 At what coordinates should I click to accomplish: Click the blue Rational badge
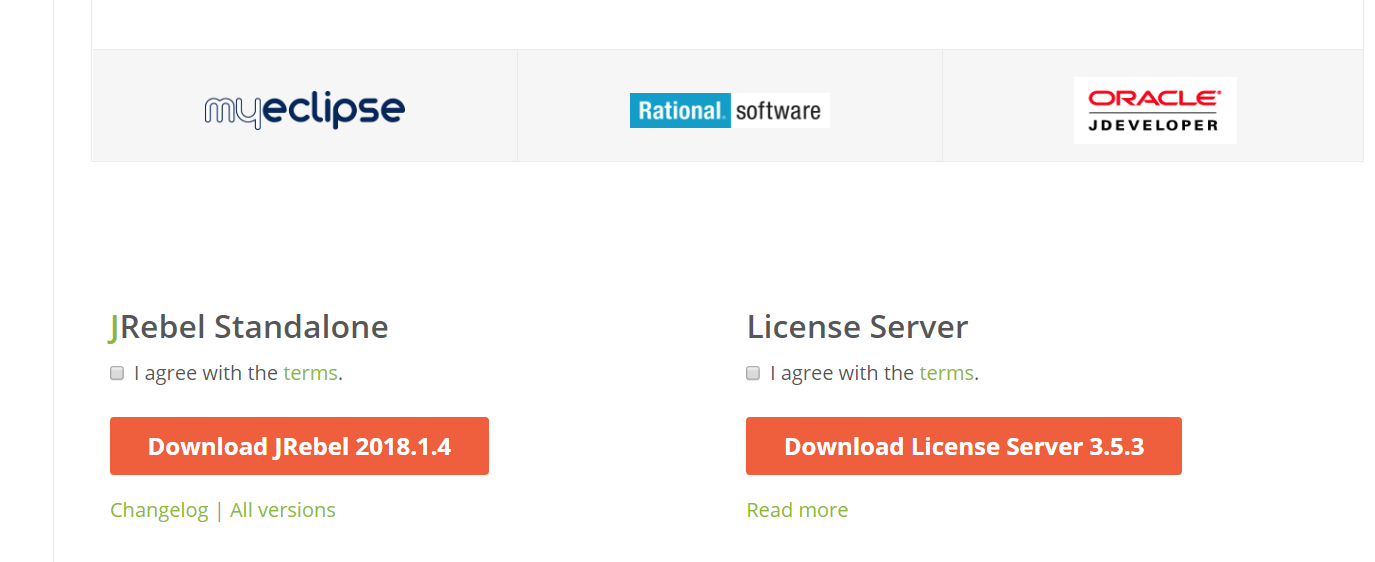(x=680, y=110)
